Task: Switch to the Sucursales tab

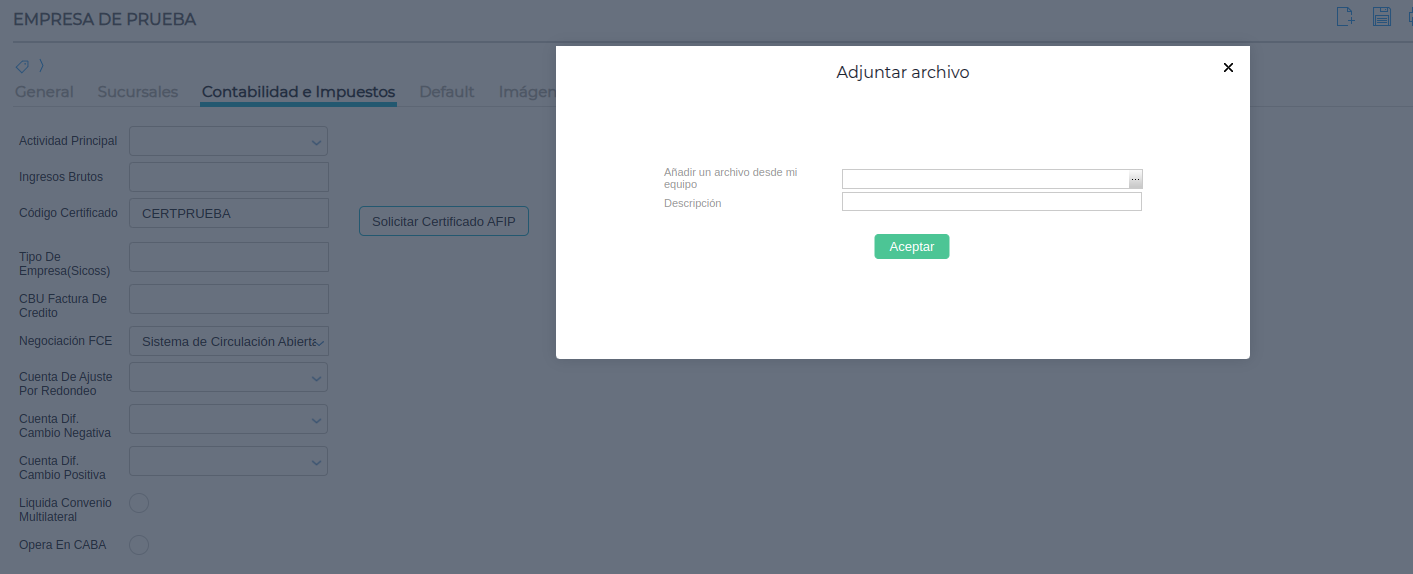Action: [x=138, y=92]
